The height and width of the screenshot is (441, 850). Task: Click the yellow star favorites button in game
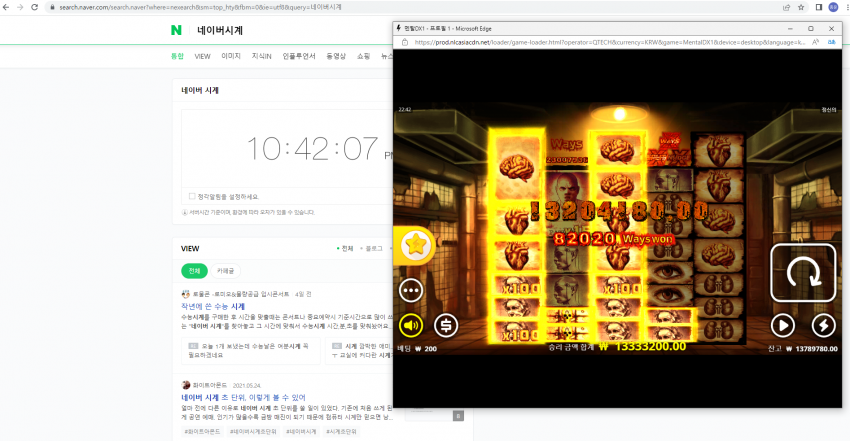point(416,245)
